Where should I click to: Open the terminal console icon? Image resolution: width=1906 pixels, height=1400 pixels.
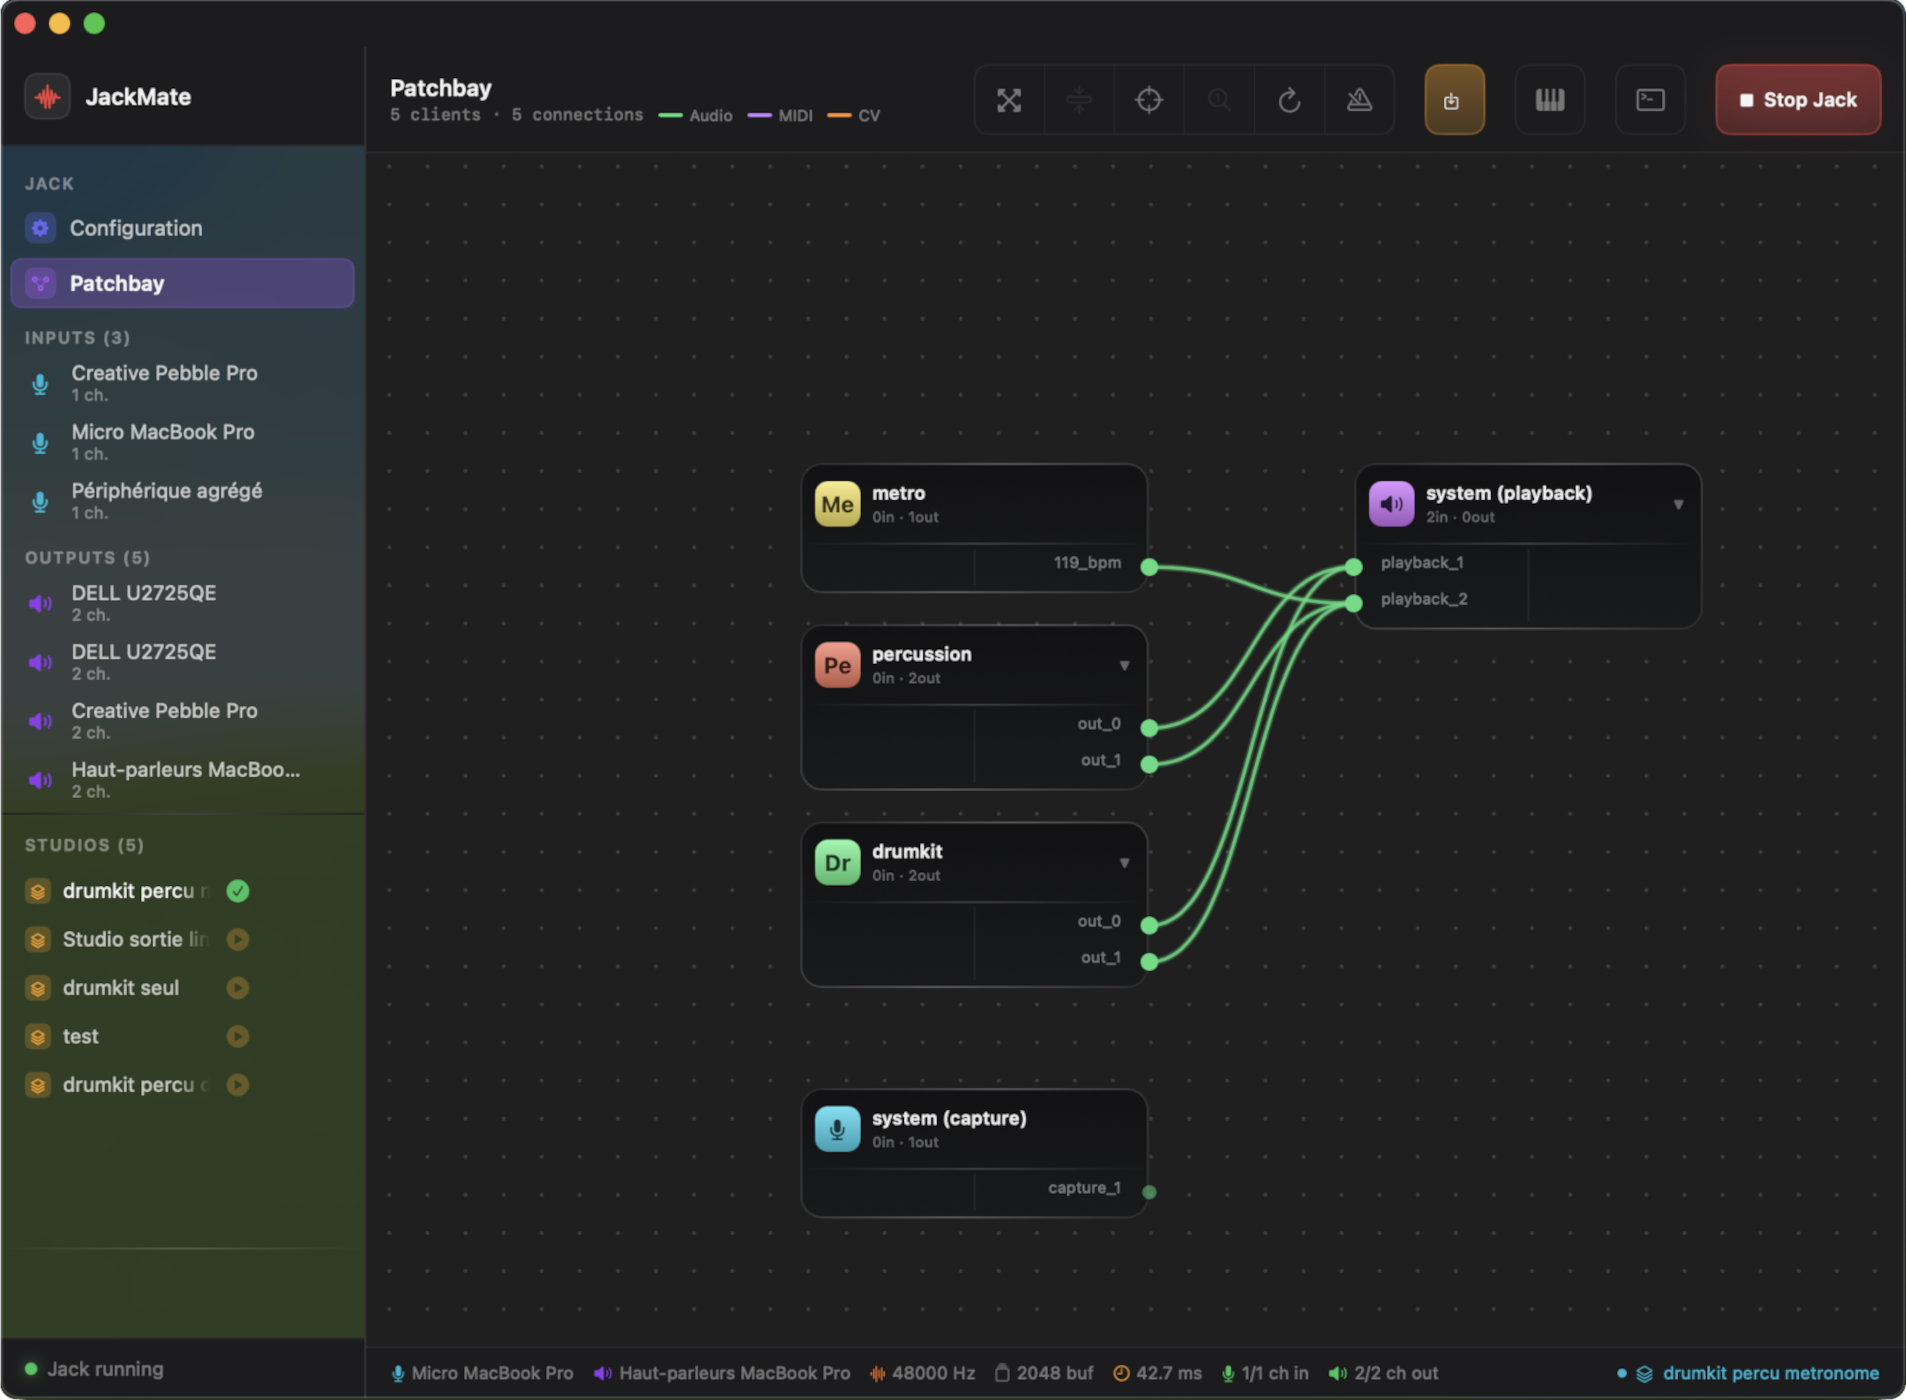[x=1649, y=100]
